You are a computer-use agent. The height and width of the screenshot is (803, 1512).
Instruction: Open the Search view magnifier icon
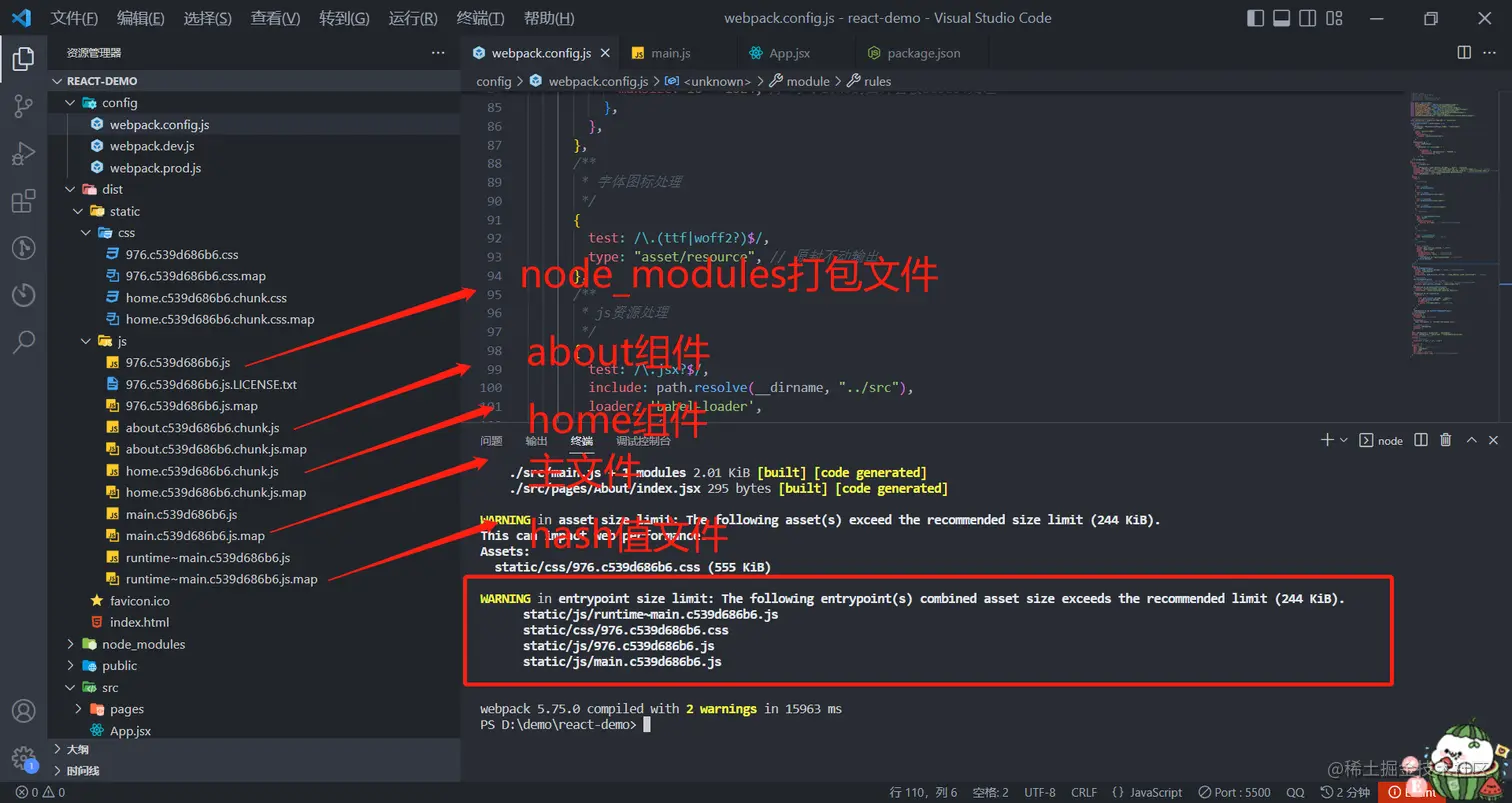point(23,343)
